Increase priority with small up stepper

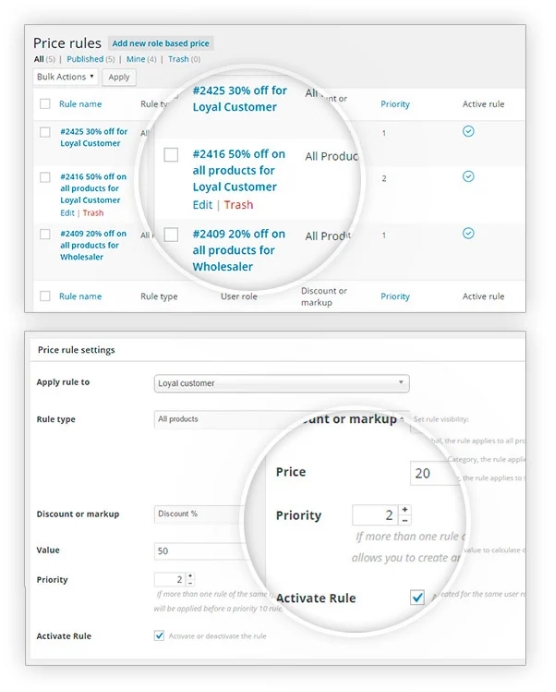pos(190,576)
